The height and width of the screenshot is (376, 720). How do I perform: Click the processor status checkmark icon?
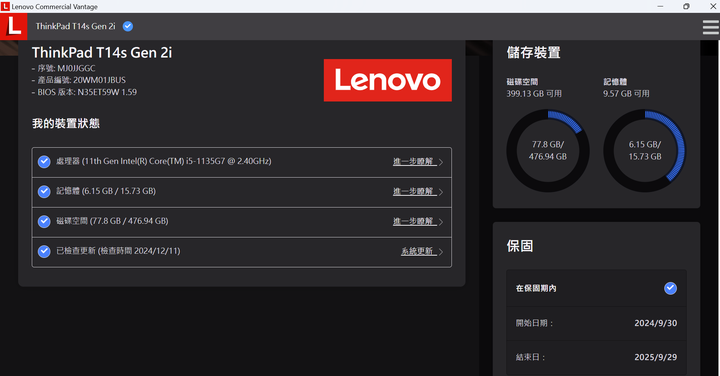(44, 162)
